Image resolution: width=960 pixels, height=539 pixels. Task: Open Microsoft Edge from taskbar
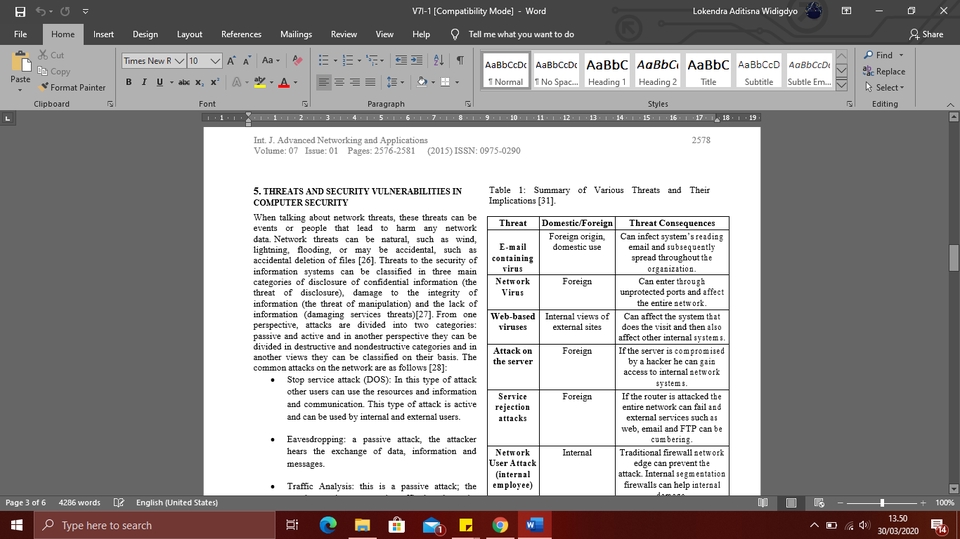click(328, 526)
